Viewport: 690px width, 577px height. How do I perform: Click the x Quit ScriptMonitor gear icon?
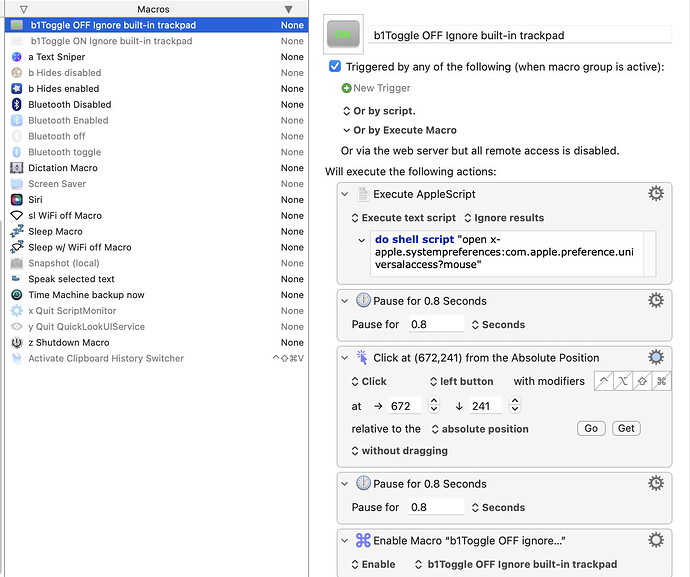pyautogui.click(x=17, y=310)
